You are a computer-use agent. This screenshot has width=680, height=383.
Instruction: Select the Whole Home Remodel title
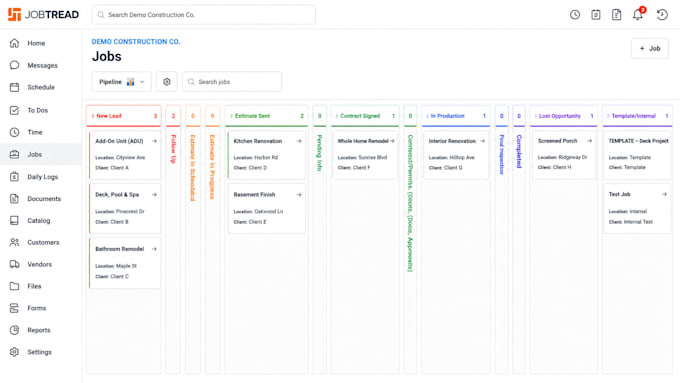(x=363, y=141)
